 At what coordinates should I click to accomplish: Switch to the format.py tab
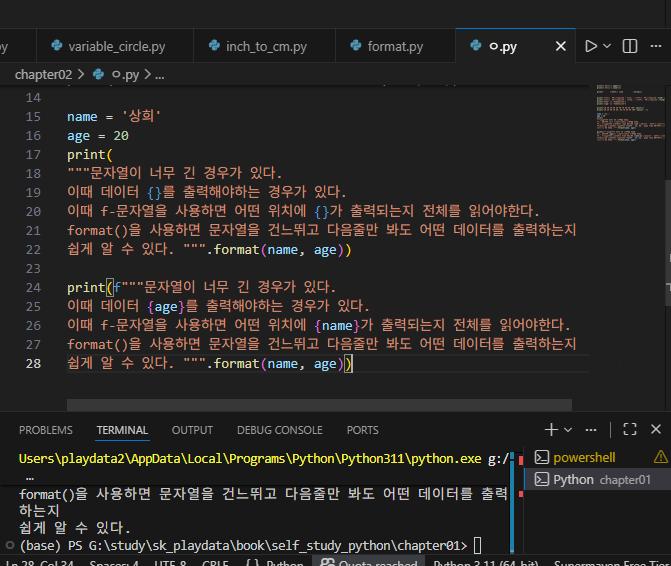(395, 46)
